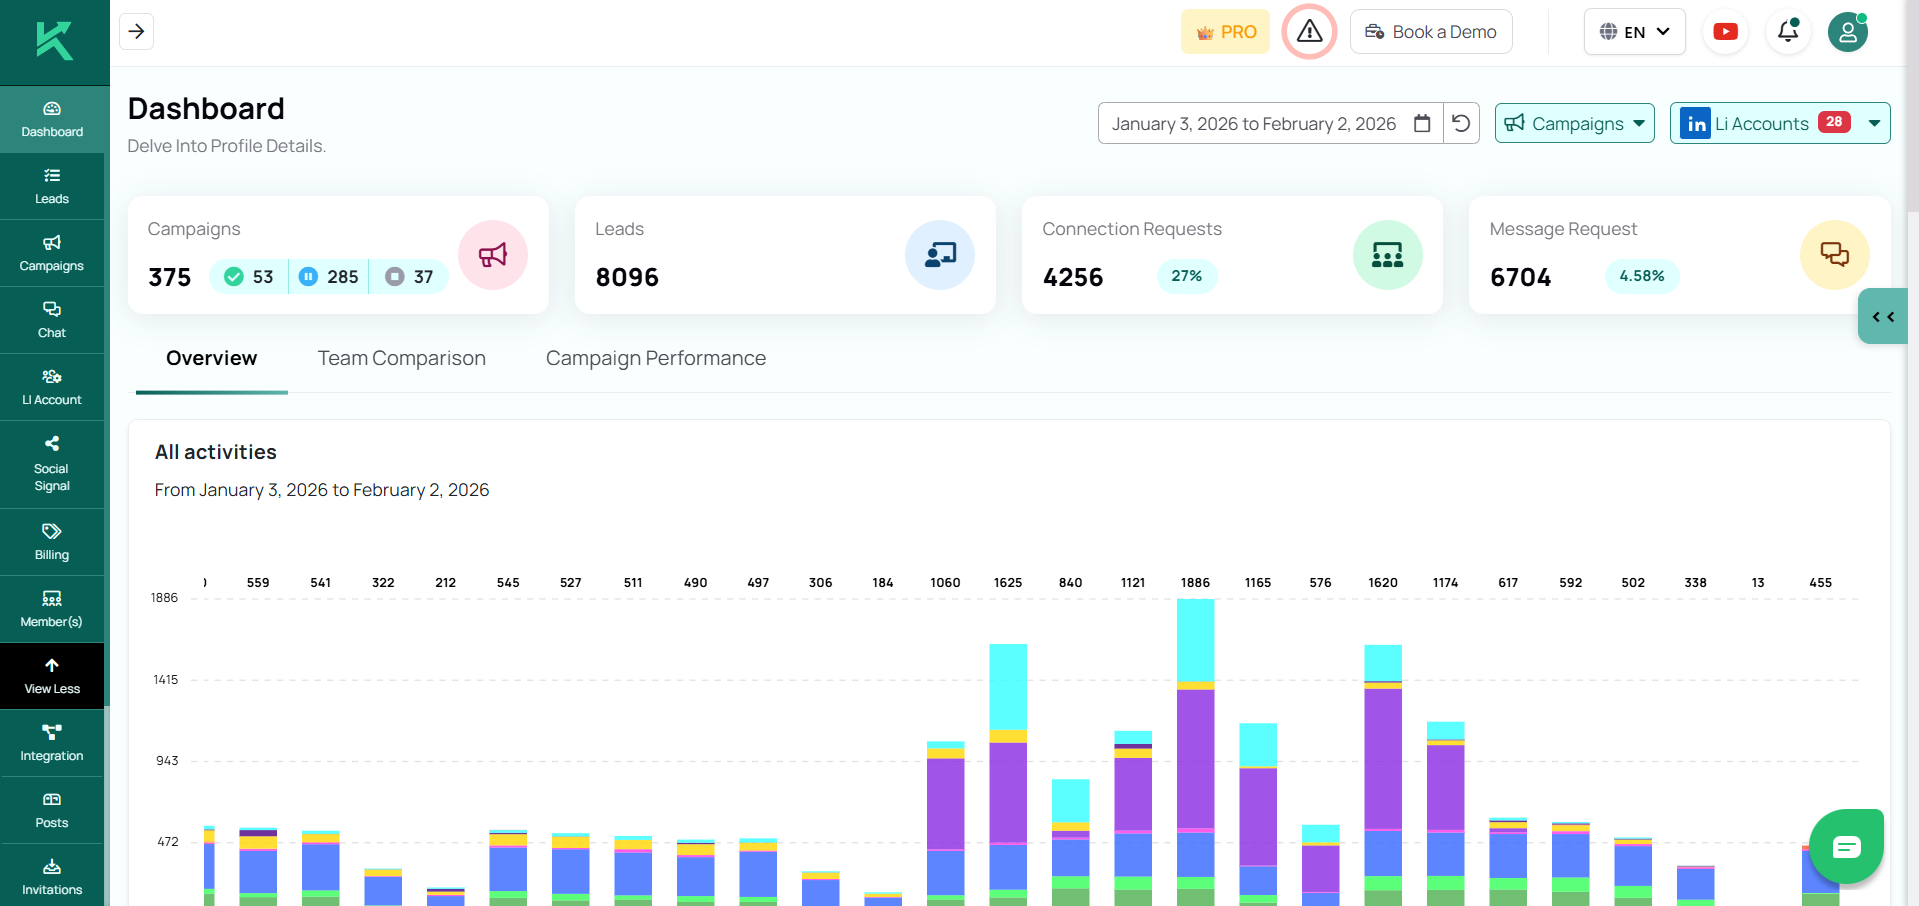Open the Campaigns filter dropdown
Image resolution: width=1919 pixels, height=906 pixels.
click(x=1574, y=123)
